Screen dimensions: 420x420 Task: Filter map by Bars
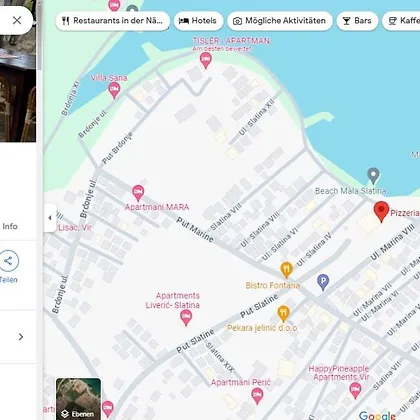tap(357, 21)
